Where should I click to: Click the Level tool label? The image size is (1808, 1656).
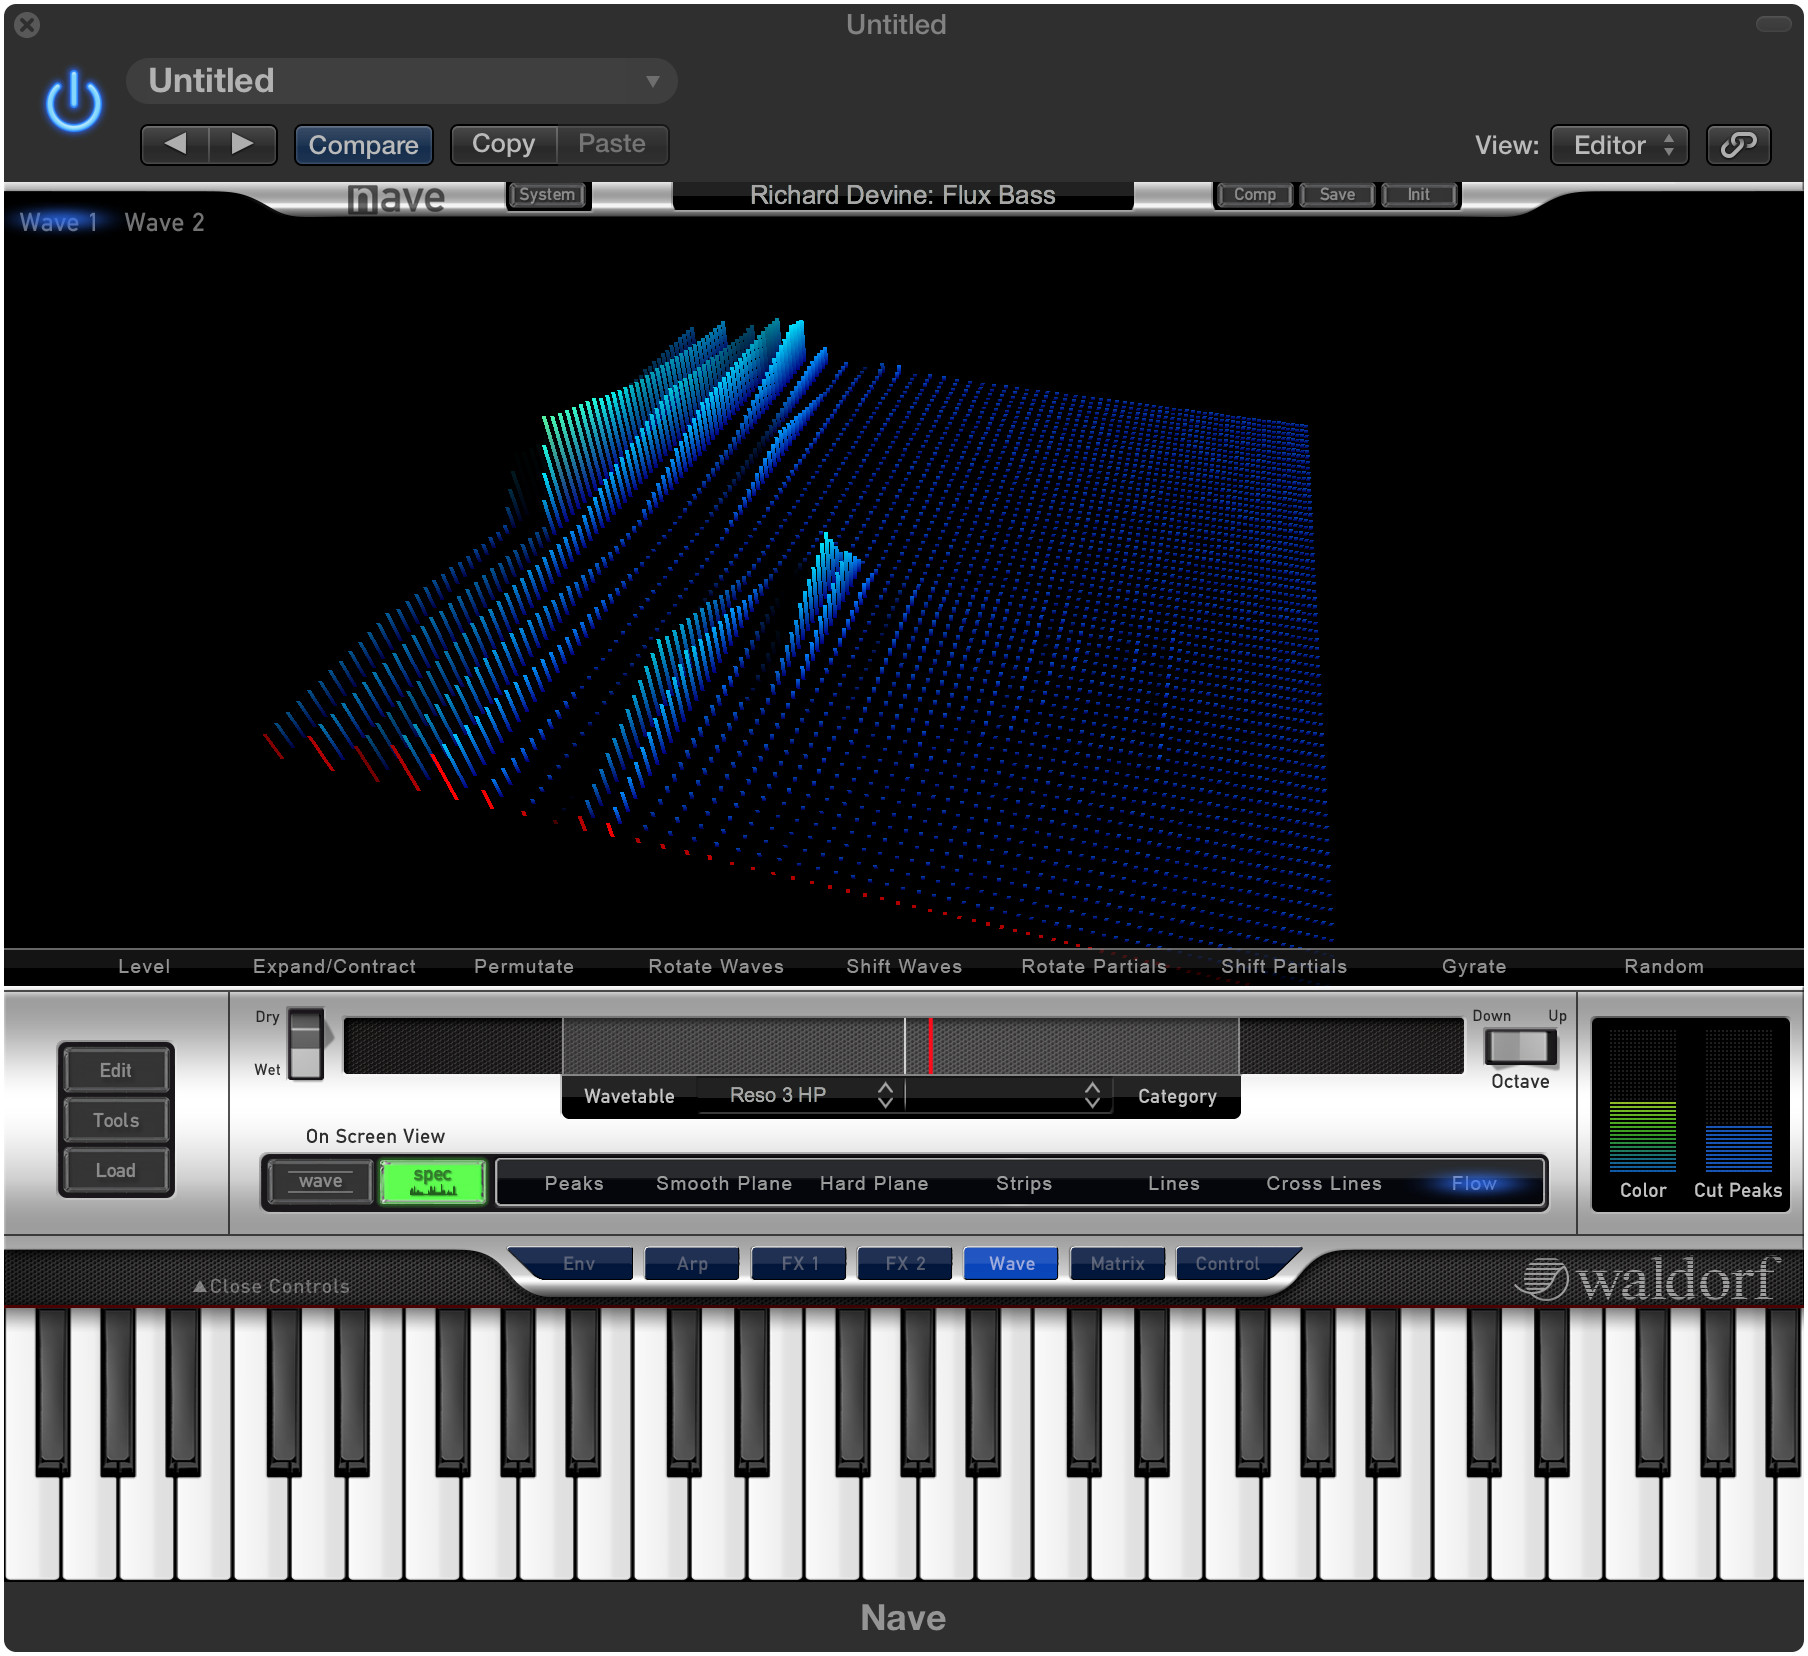click(144, 966)
